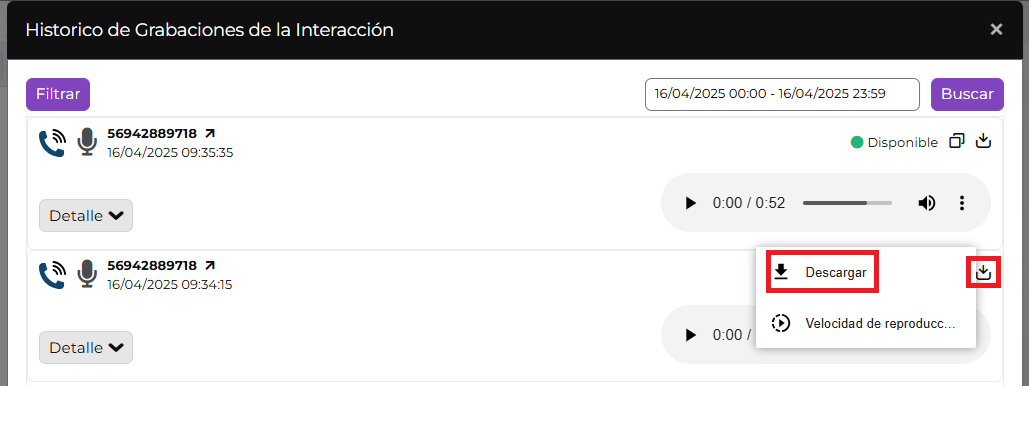Expand Detalle for the 09:35:35 recording
The width and height of the screenshot is (1029, 438).
point(86,215)
